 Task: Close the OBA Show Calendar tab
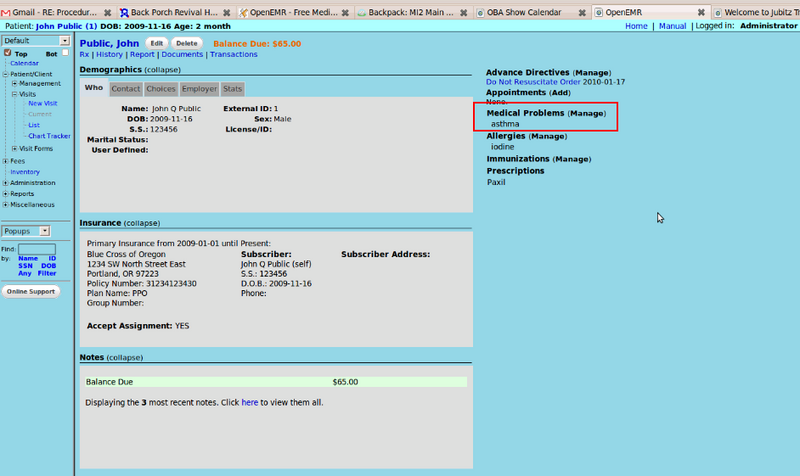pos(582,12)
